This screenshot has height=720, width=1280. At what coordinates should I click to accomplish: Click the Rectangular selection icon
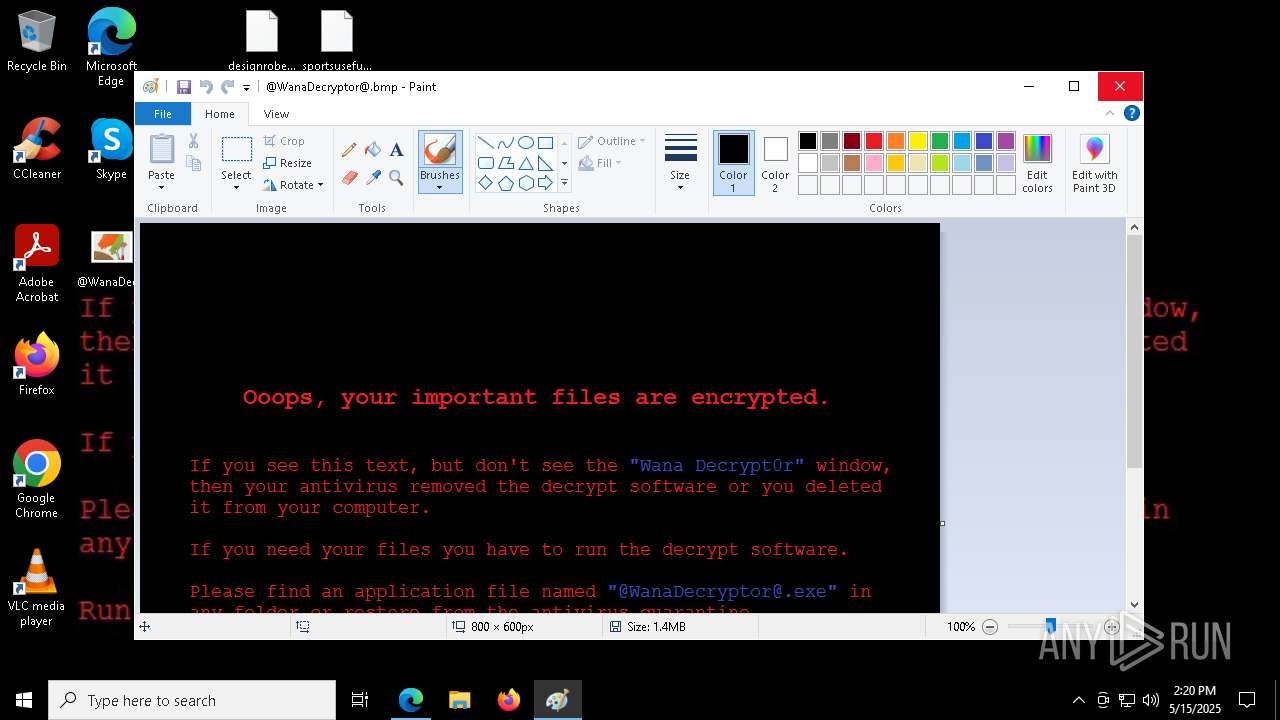[236, 150]
